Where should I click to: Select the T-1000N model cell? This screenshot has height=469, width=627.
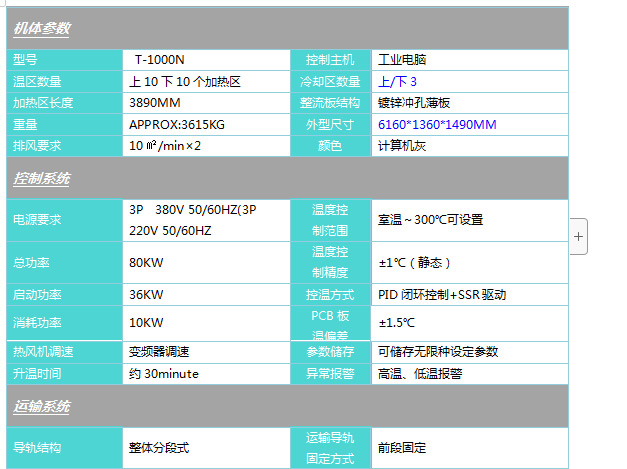pos(160,60)
